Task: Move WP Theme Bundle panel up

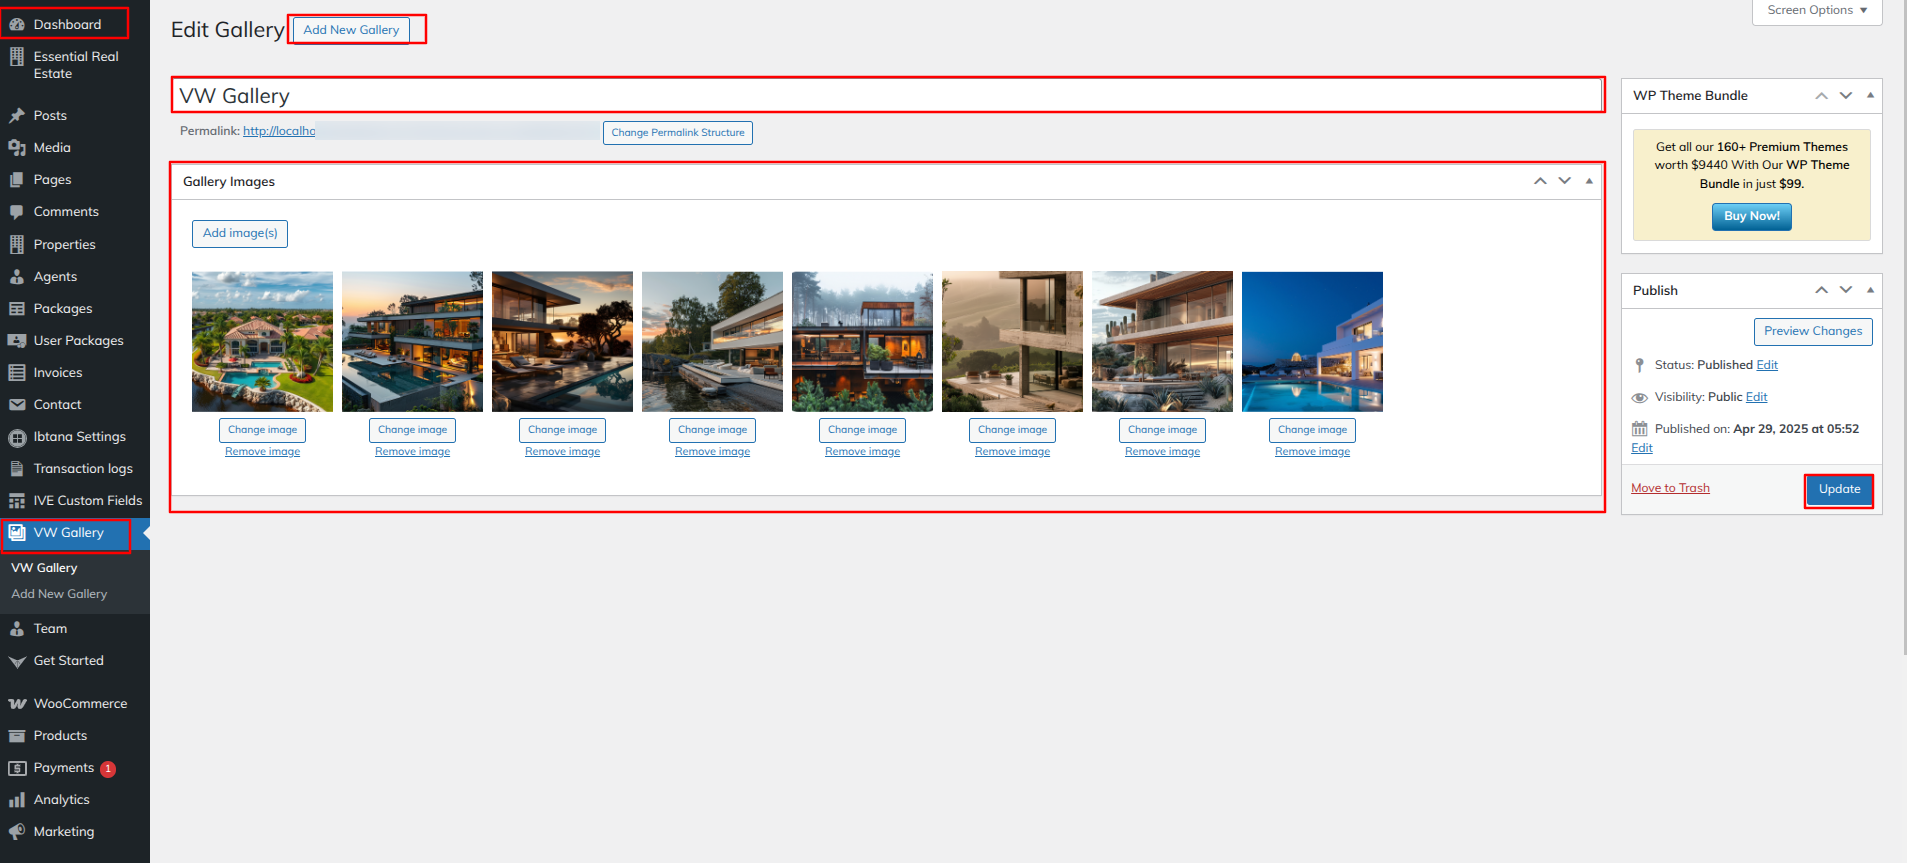Action: click(x=1821, y=96)
